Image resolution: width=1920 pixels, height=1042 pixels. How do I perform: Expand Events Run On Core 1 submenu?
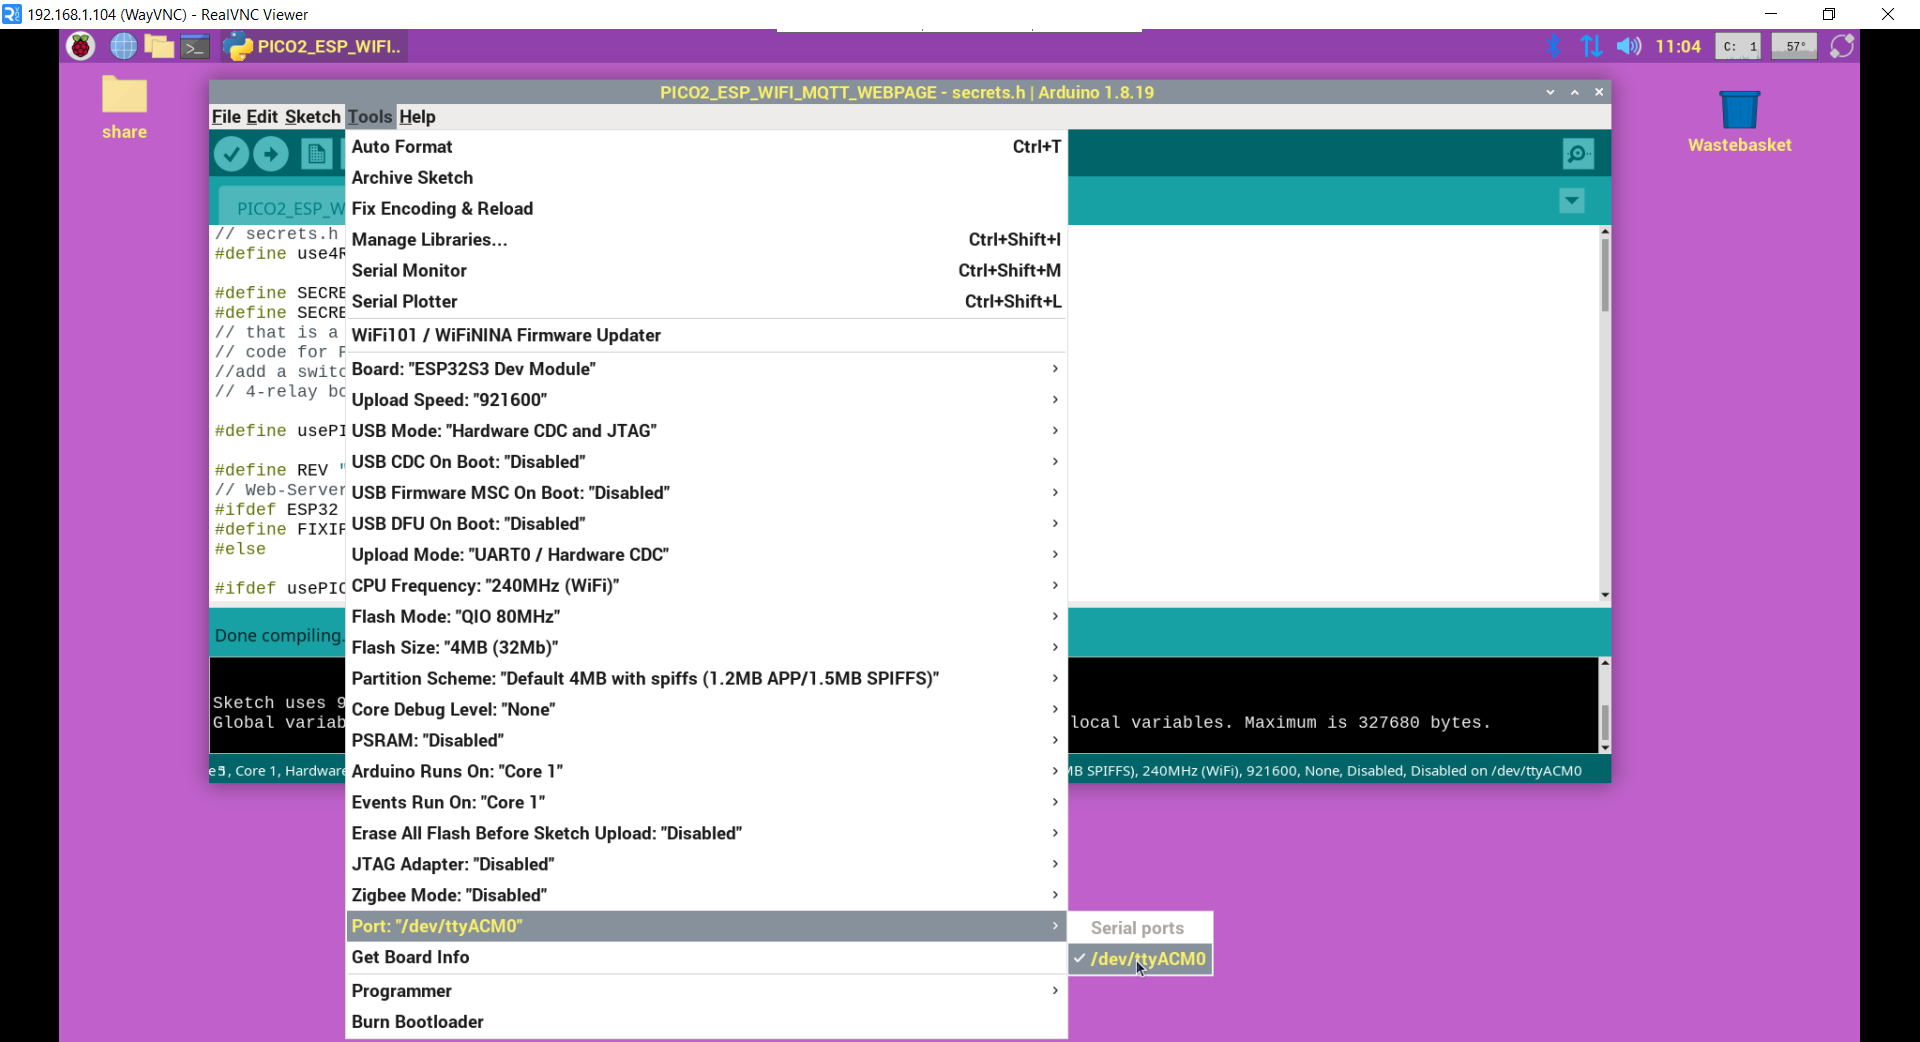coord(706,803)
